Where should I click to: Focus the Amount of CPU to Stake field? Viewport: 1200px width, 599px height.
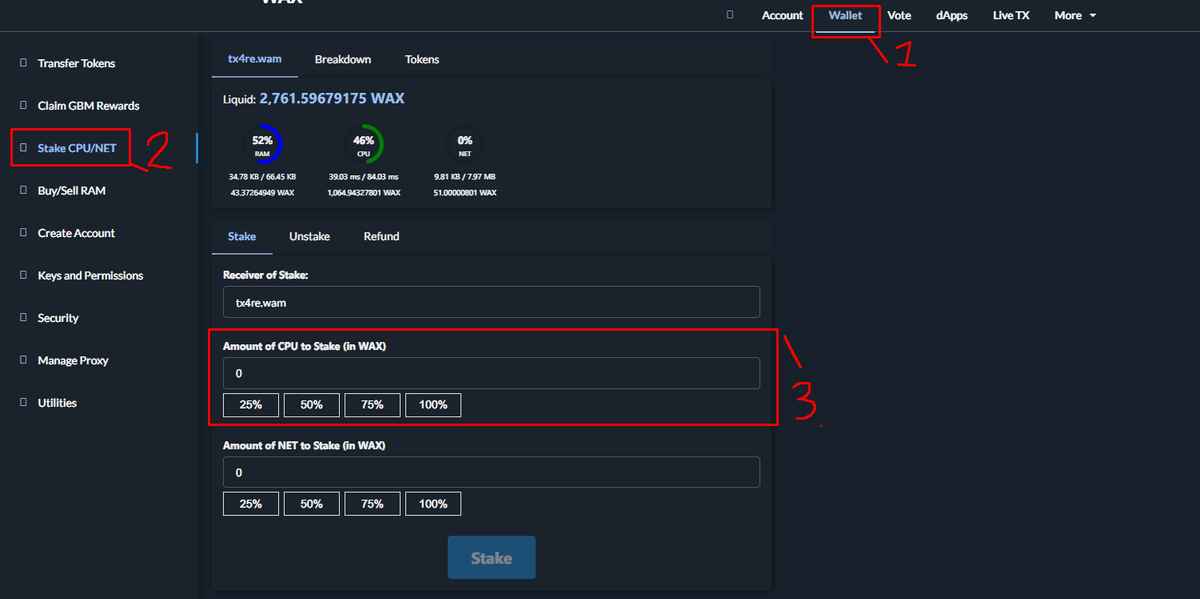pos(491,373)
